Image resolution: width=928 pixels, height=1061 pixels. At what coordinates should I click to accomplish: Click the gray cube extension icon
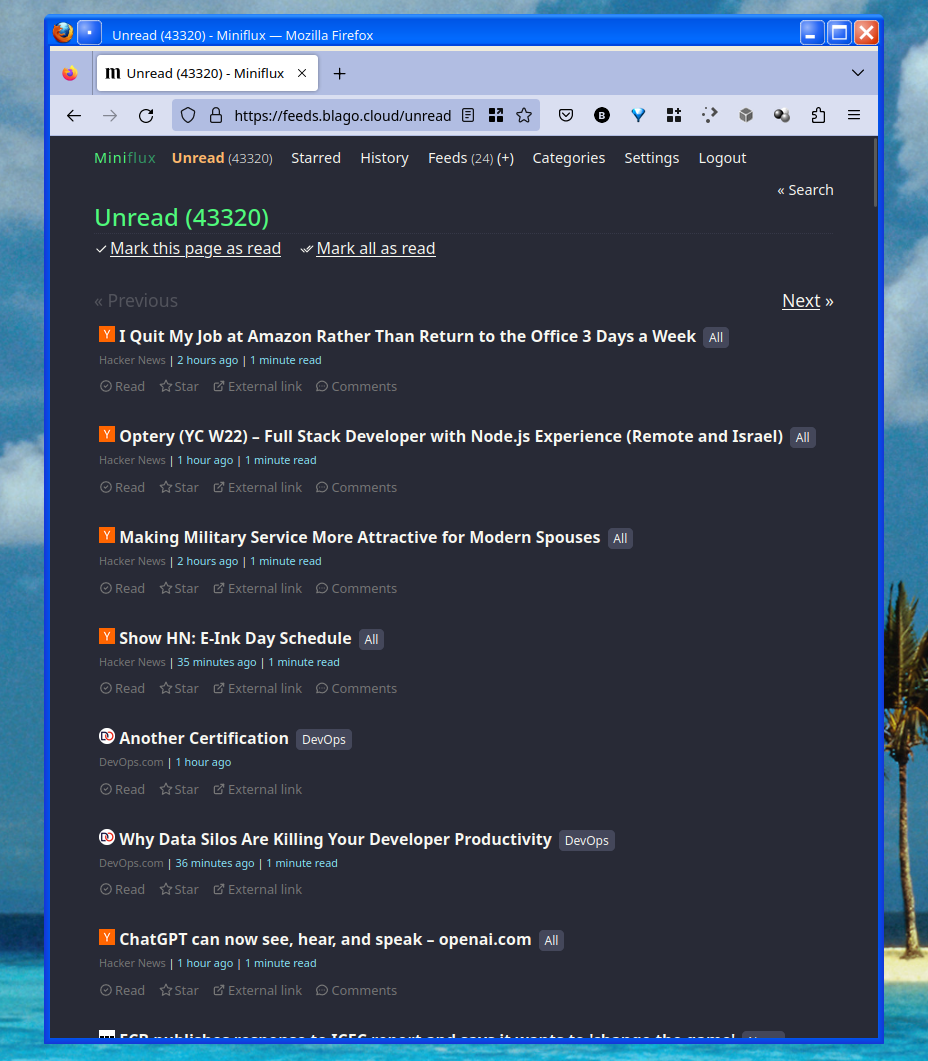click(746, 116)
